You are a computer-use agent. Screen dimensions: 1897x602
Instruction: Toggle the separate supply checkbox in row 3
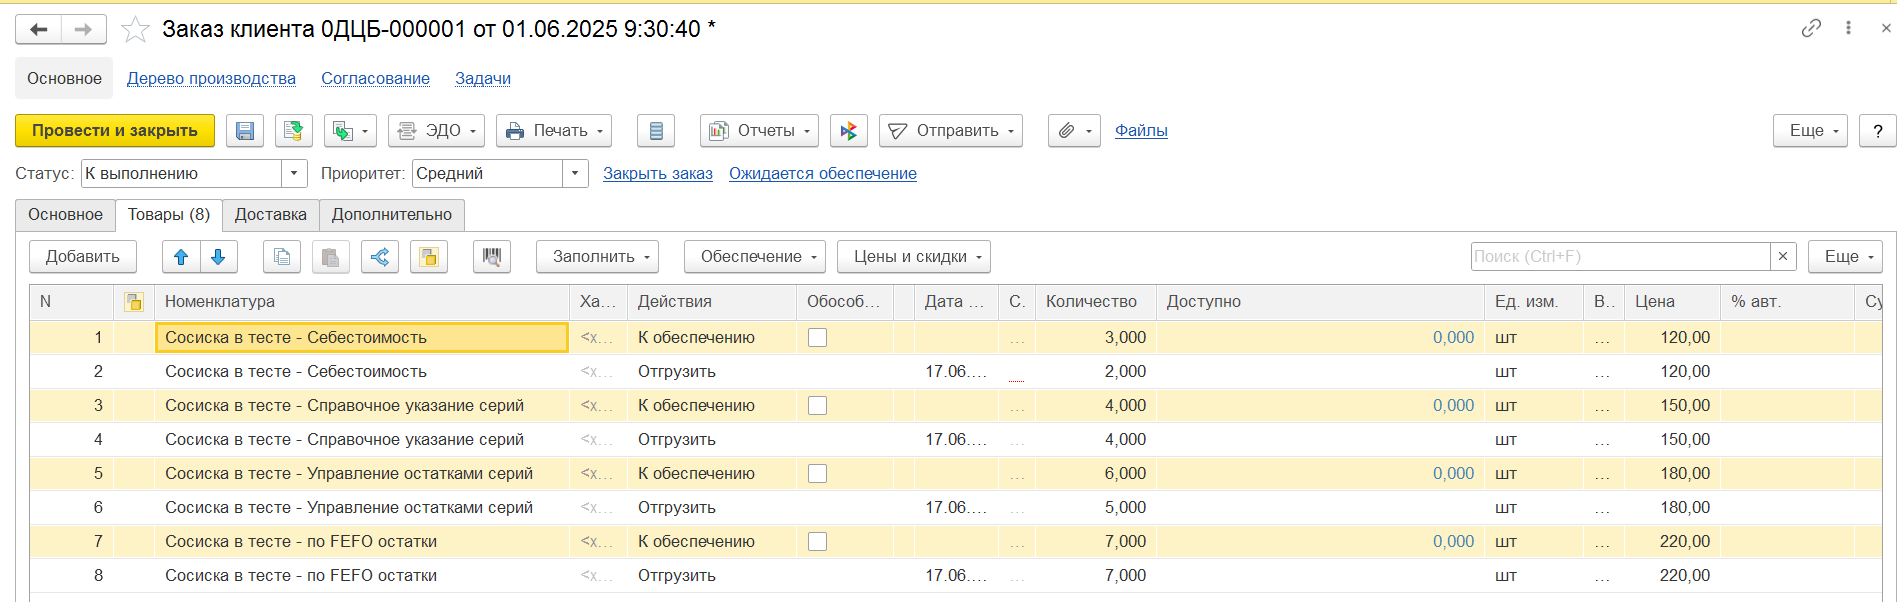point(817,406)
